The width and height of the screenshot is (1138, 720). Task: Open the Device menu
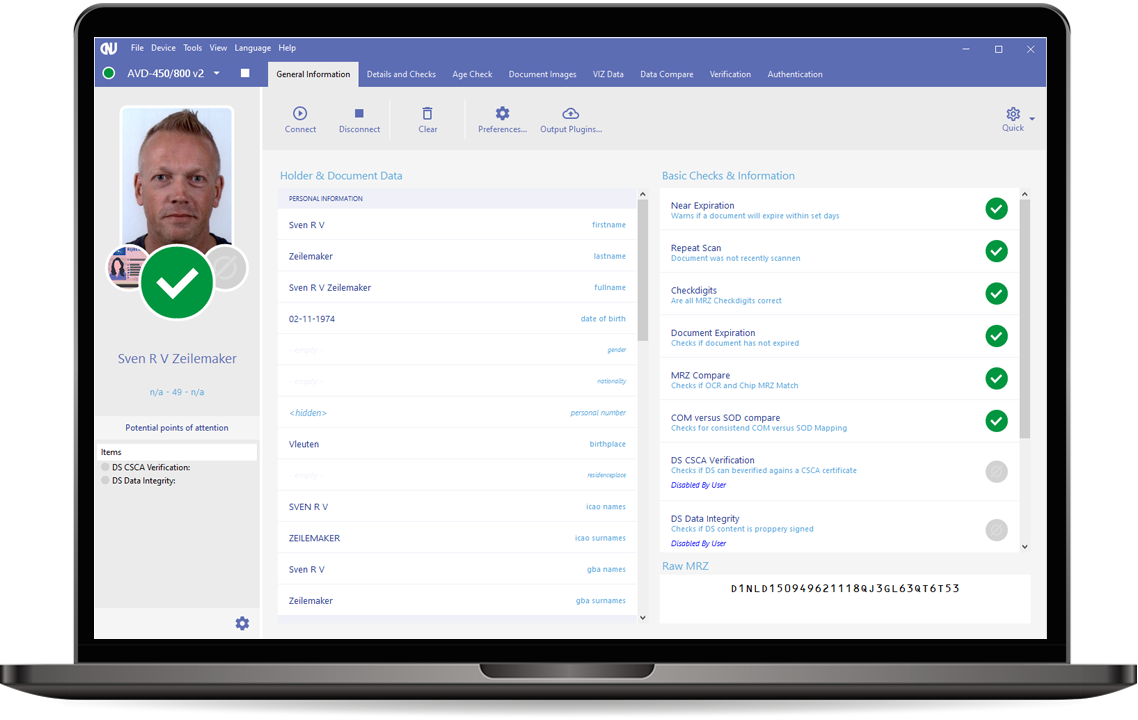[x=163, y=48]
